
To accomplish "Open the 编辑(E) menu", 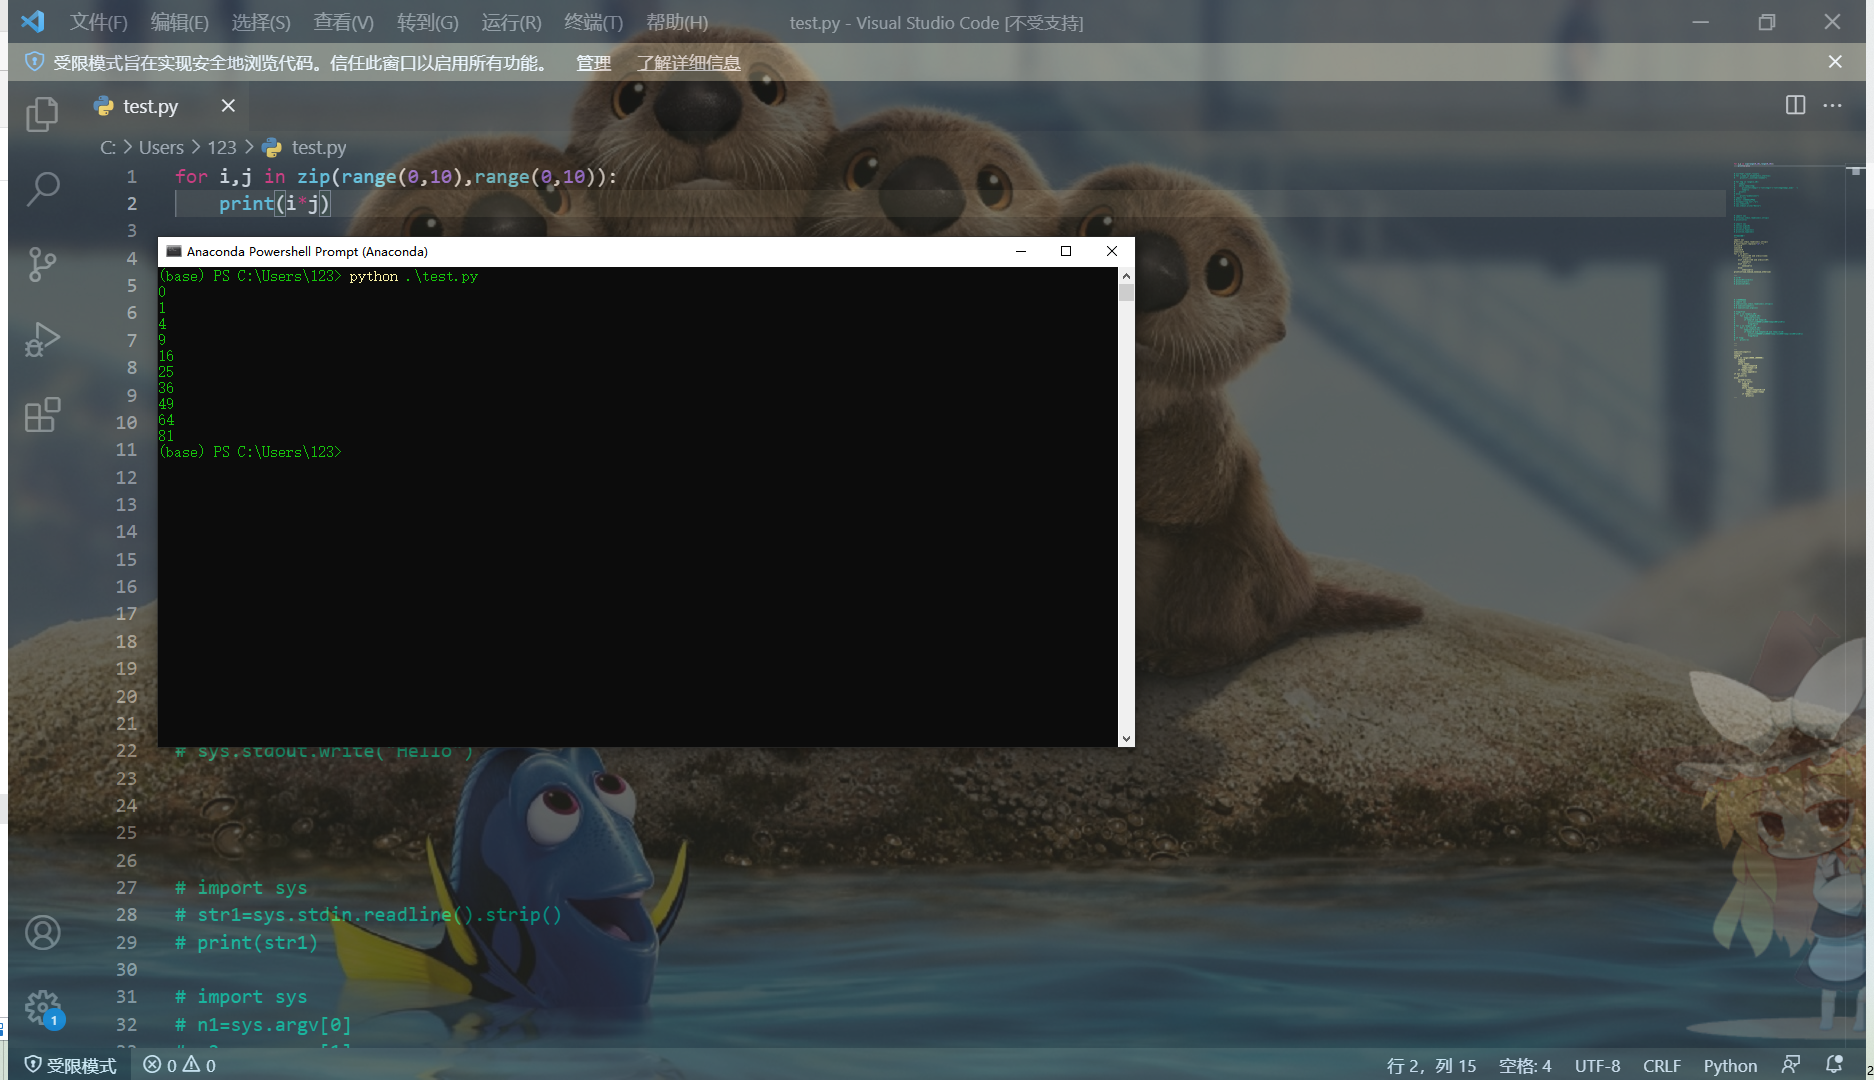I will [180, 22].
